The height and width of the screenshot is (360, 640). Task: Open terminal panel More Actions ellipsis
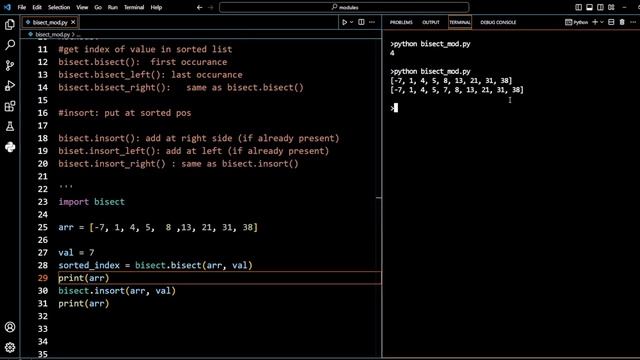[633, 22]
